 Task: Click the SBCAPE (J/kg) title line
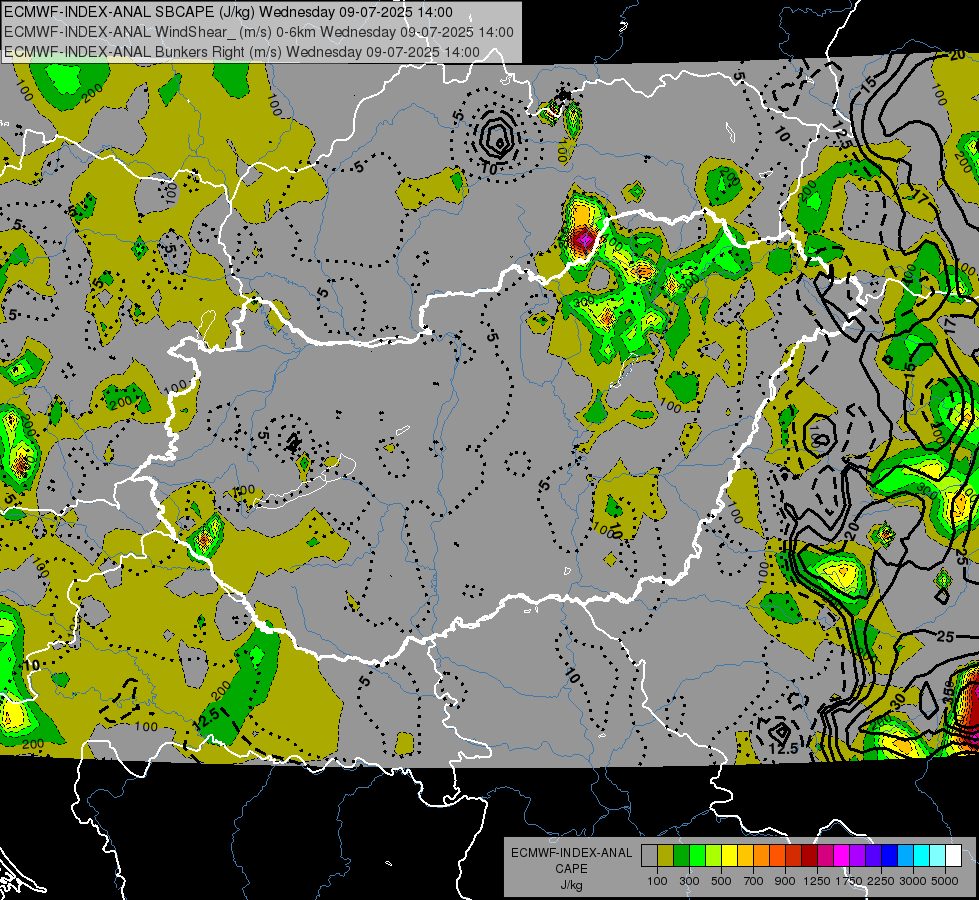(228, 12)
